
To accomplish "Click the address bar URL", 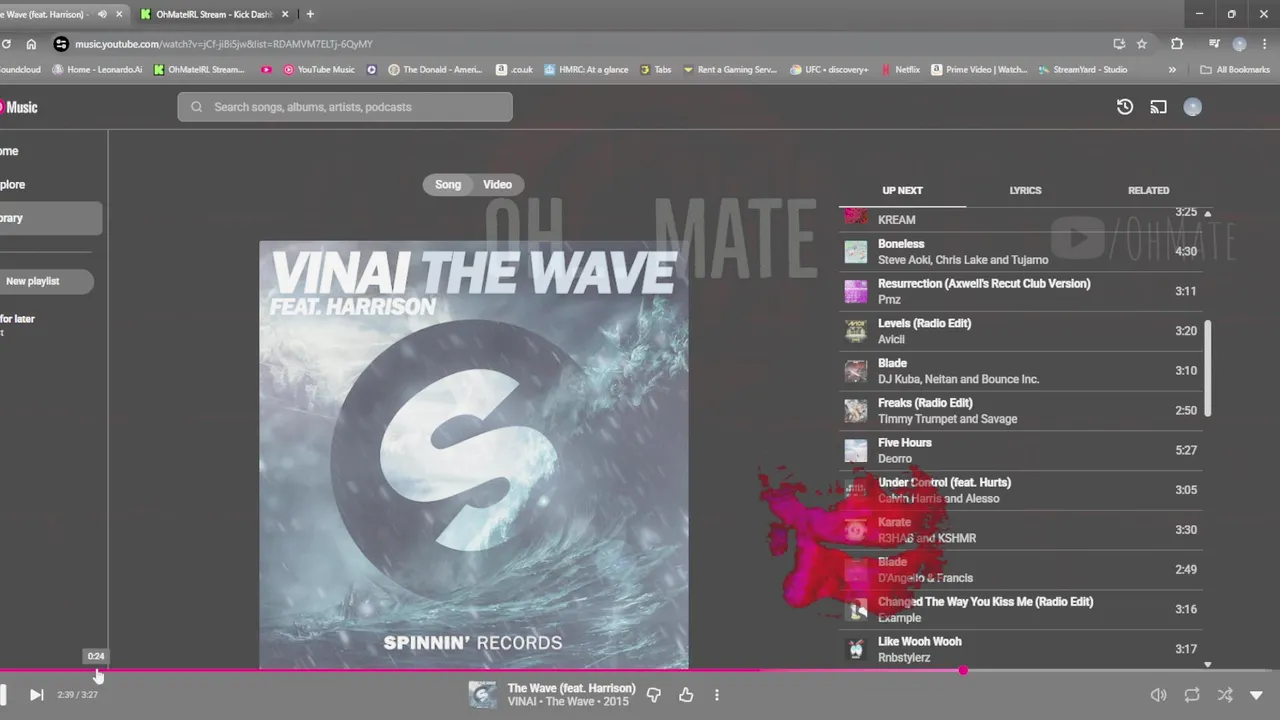I will pyautogui.click(x=224, y=44).
